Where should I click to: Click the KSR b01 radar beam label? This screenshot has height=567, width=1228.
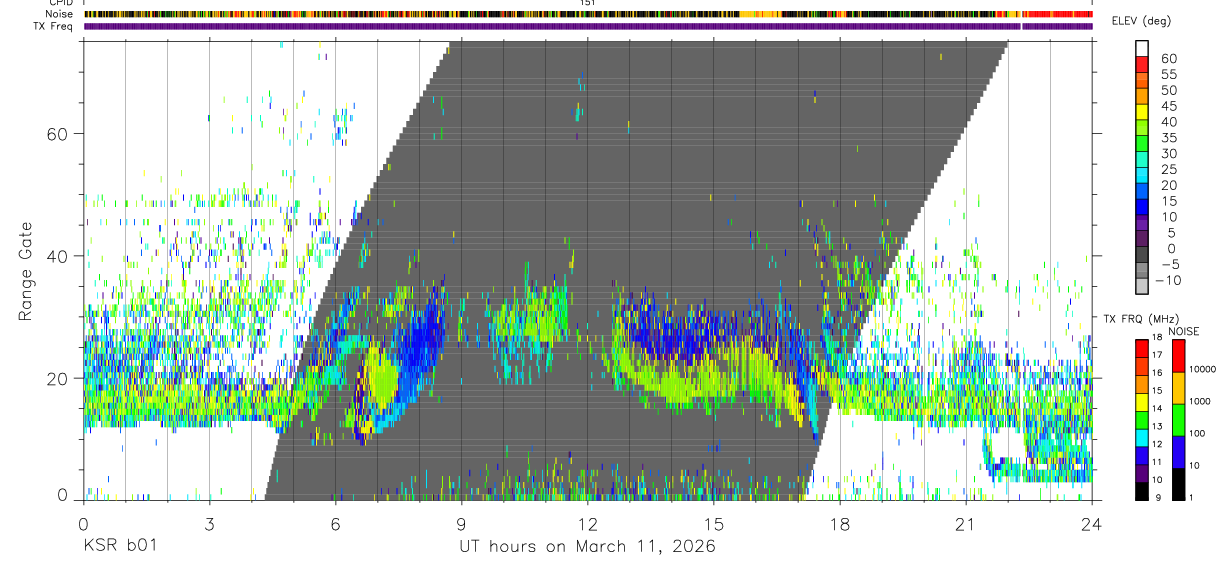[x=119, y=547]
